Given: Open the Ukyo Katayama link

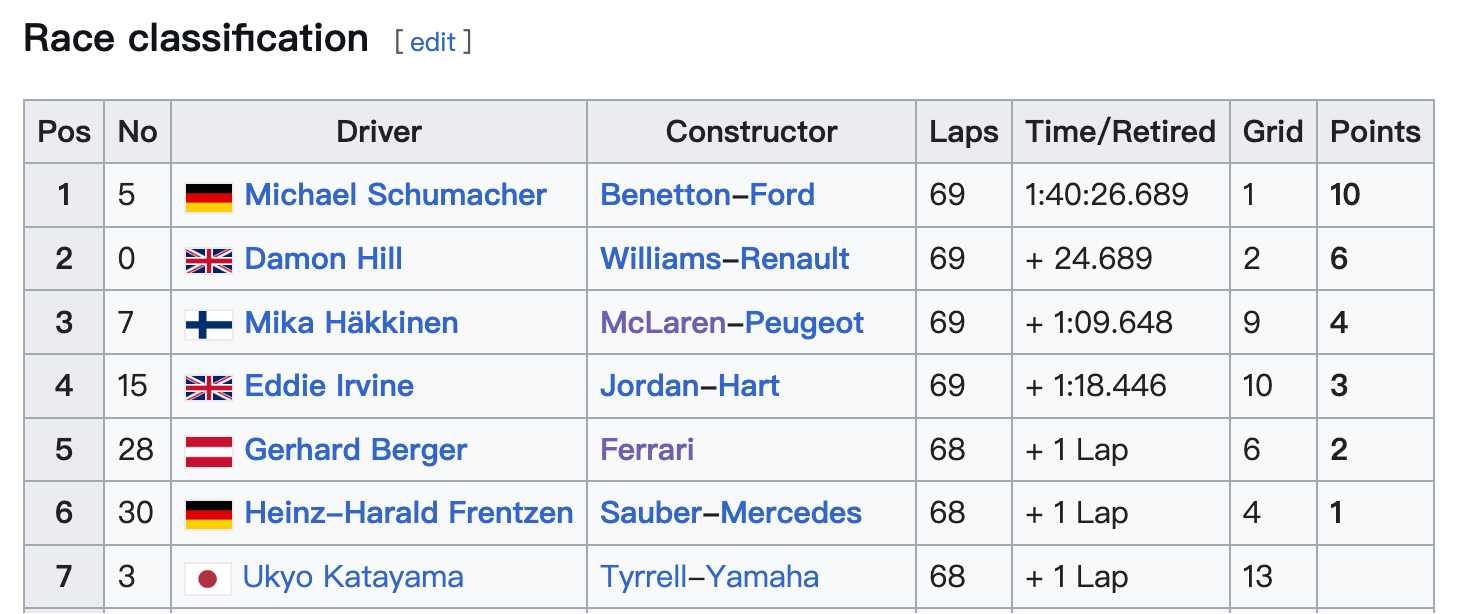Looking at the screenshot, I should [353, 577].
